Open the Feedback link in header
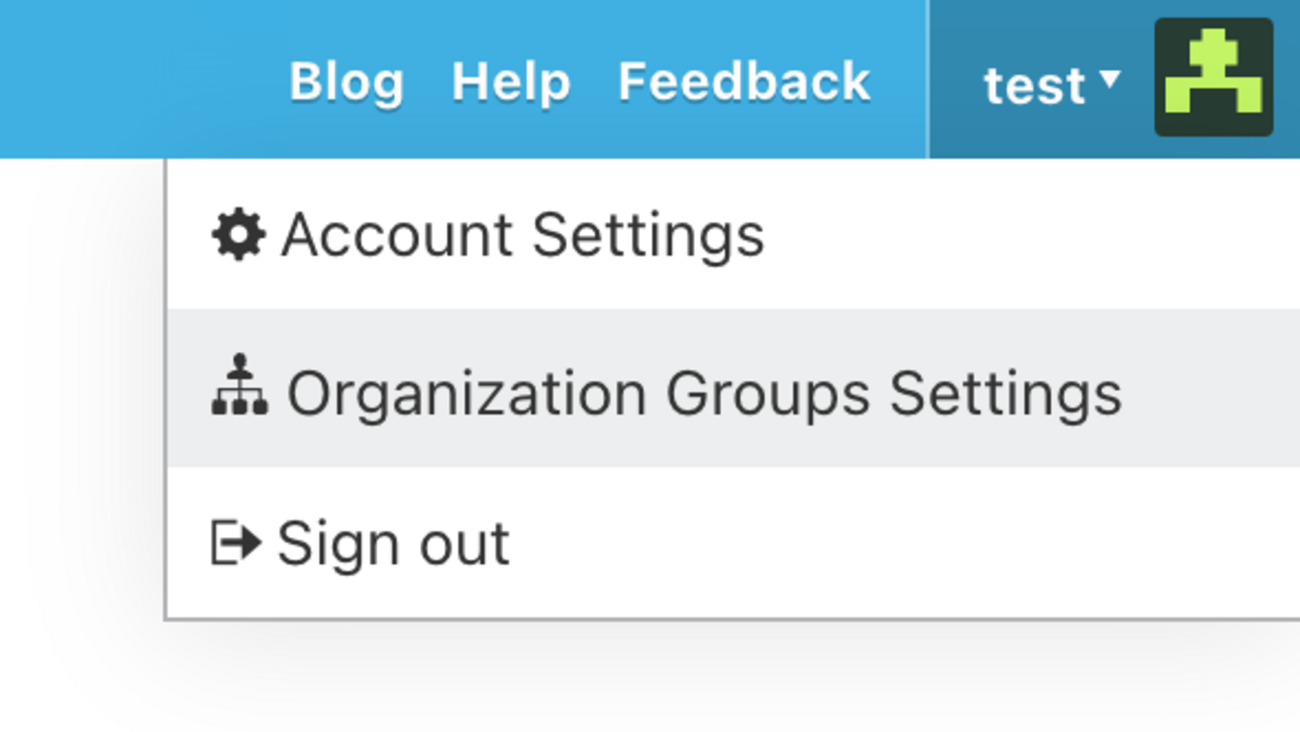This screenshot has width=1300, height=732. (744, 82)
